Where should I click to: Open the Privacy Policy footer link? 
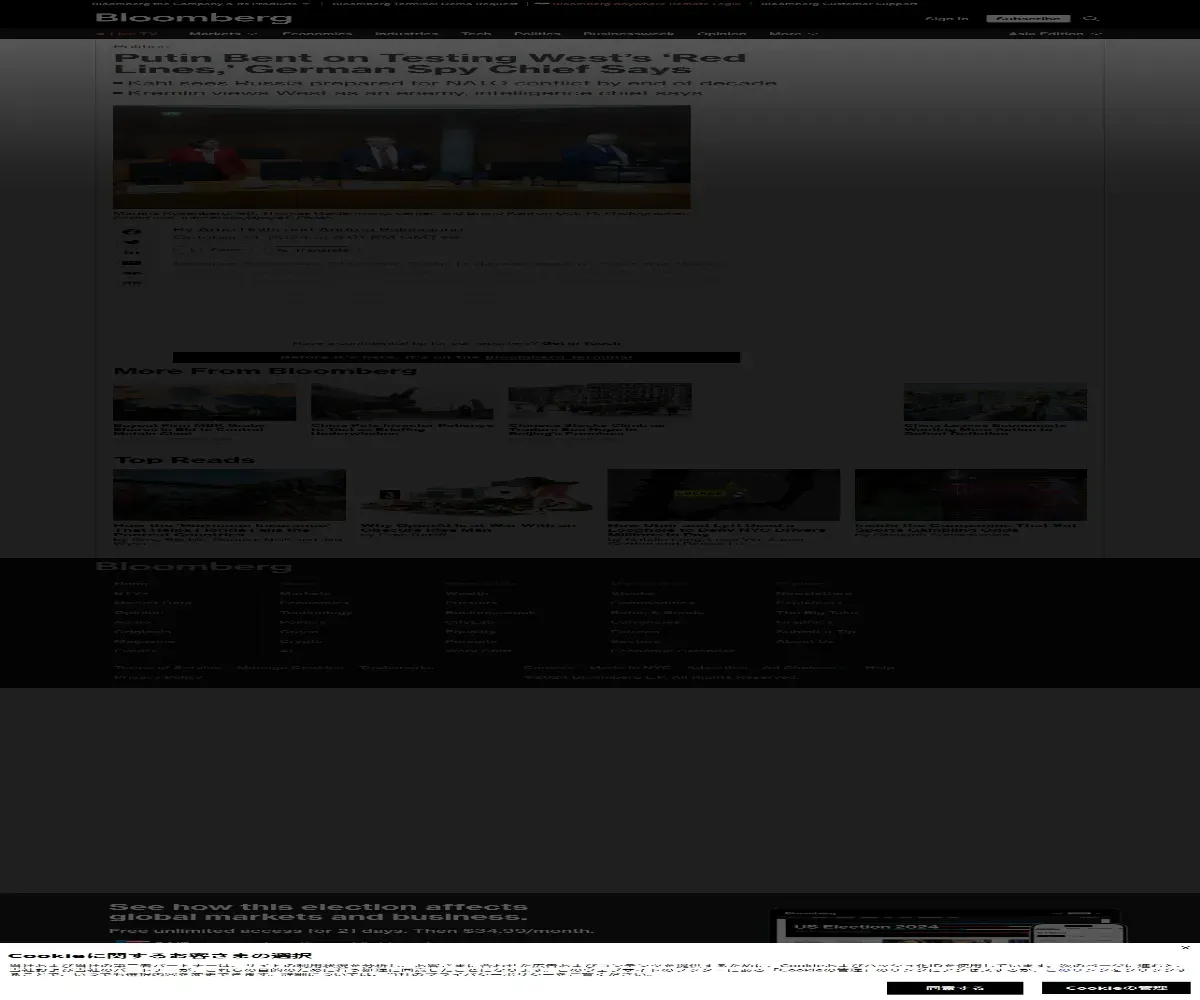tap(158, 677)
